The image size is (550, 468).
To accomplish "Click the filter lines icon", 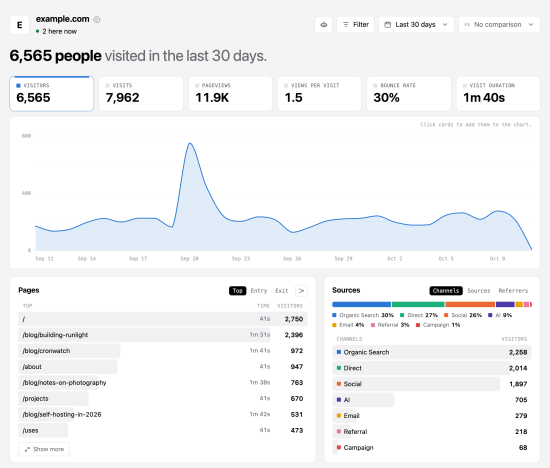I will [x=346, y=25].
